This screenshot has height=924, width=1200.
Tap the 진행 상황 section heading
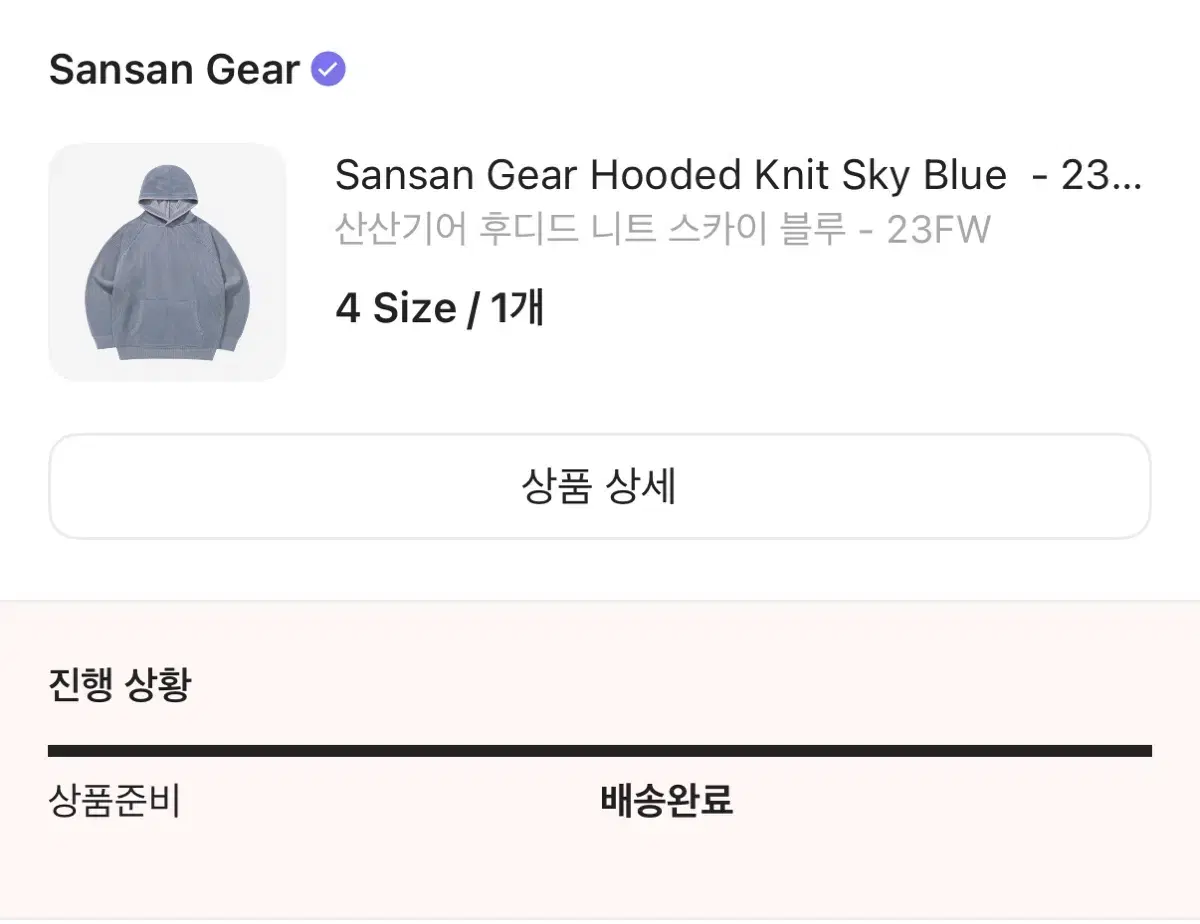point(119,685)
